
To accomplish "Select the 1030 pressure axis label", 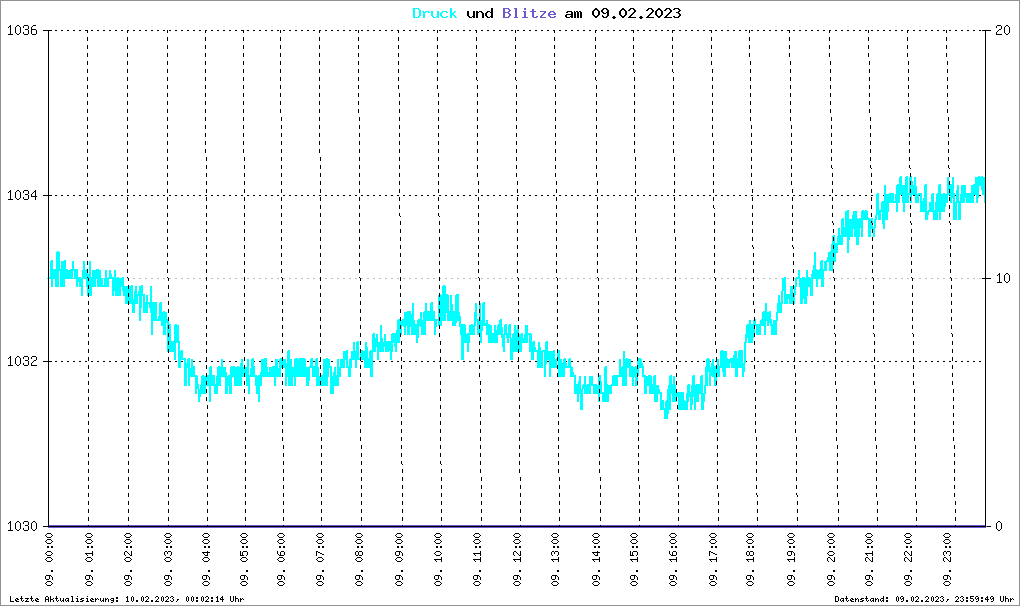I will 22,527.
